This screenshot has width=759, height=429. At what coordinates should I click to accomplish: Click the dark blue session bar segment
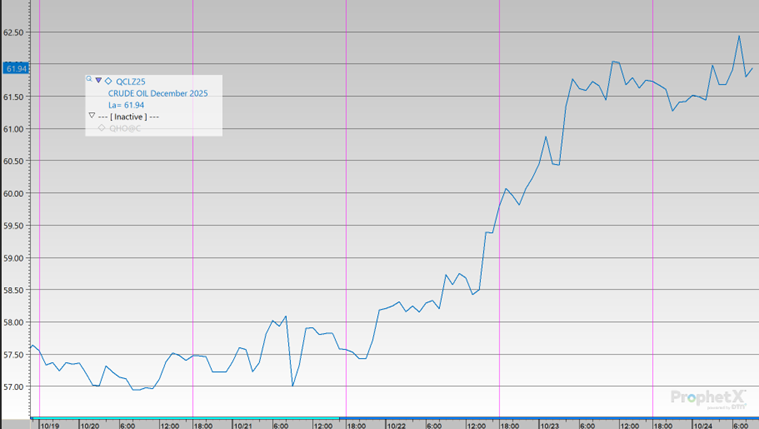coord(548,417)
